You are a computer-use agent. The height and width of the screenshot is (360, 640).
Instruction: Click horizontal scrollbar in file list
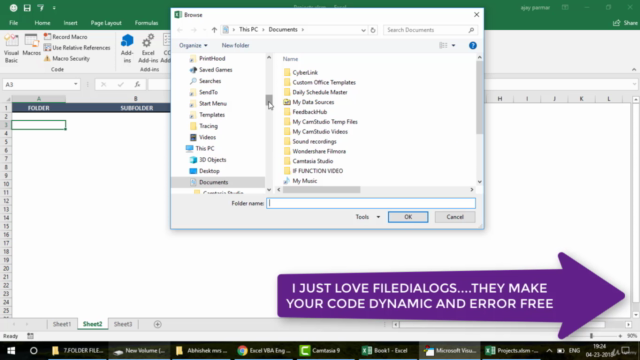tap(321, 190)
